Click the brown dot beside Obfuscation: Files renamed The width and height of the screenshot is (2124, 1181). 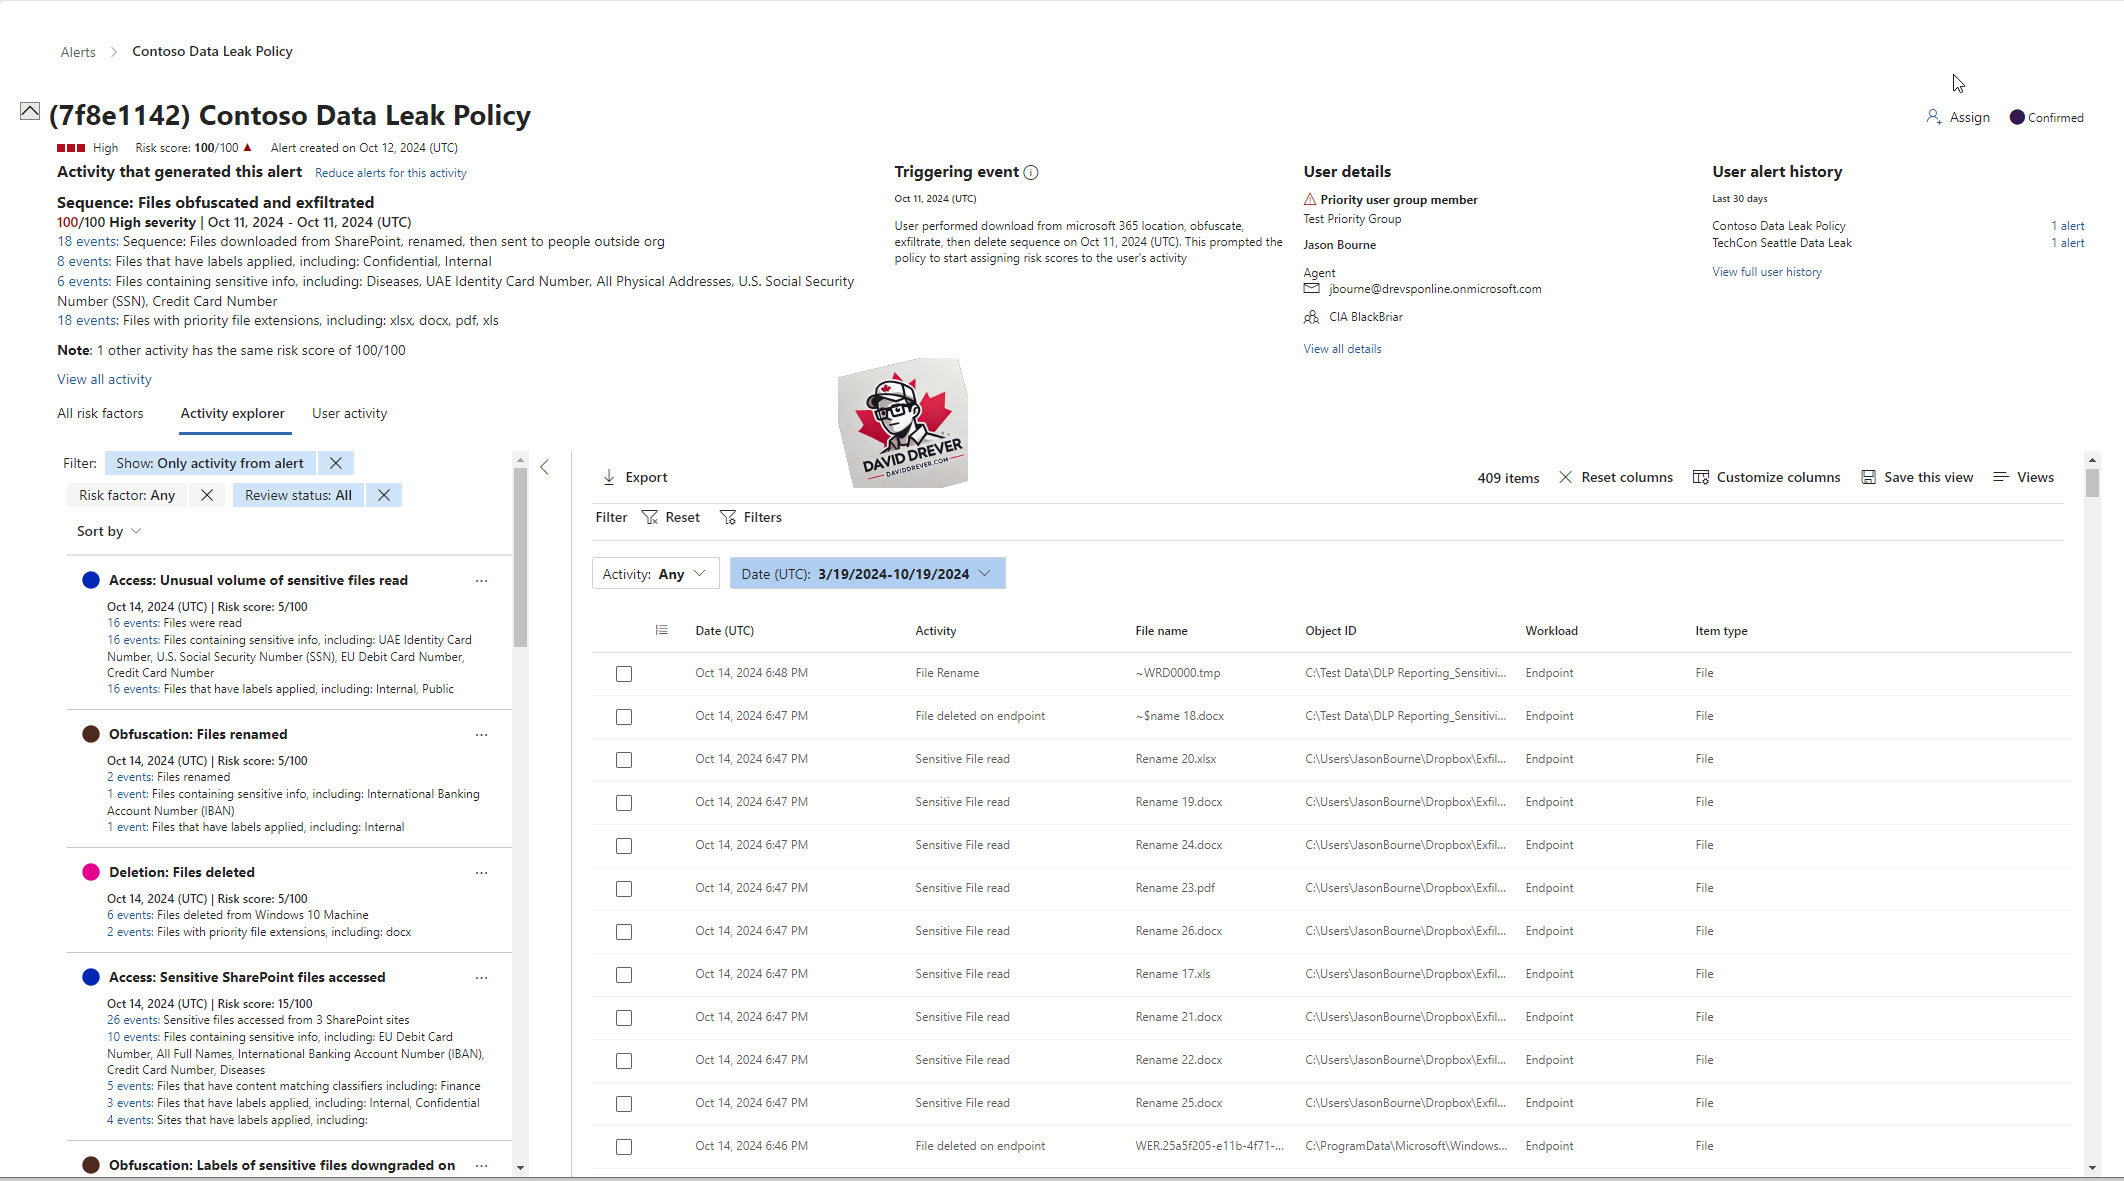91,734
